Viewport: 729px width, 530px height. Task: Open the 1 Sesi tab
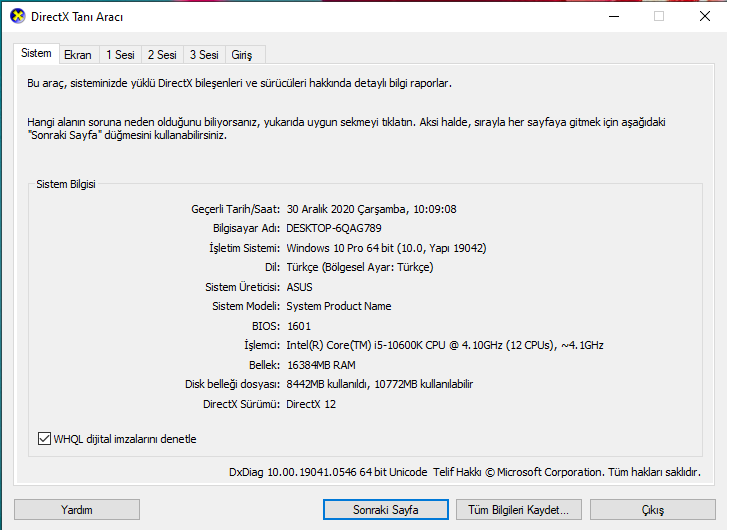click(x=120, y=55)
